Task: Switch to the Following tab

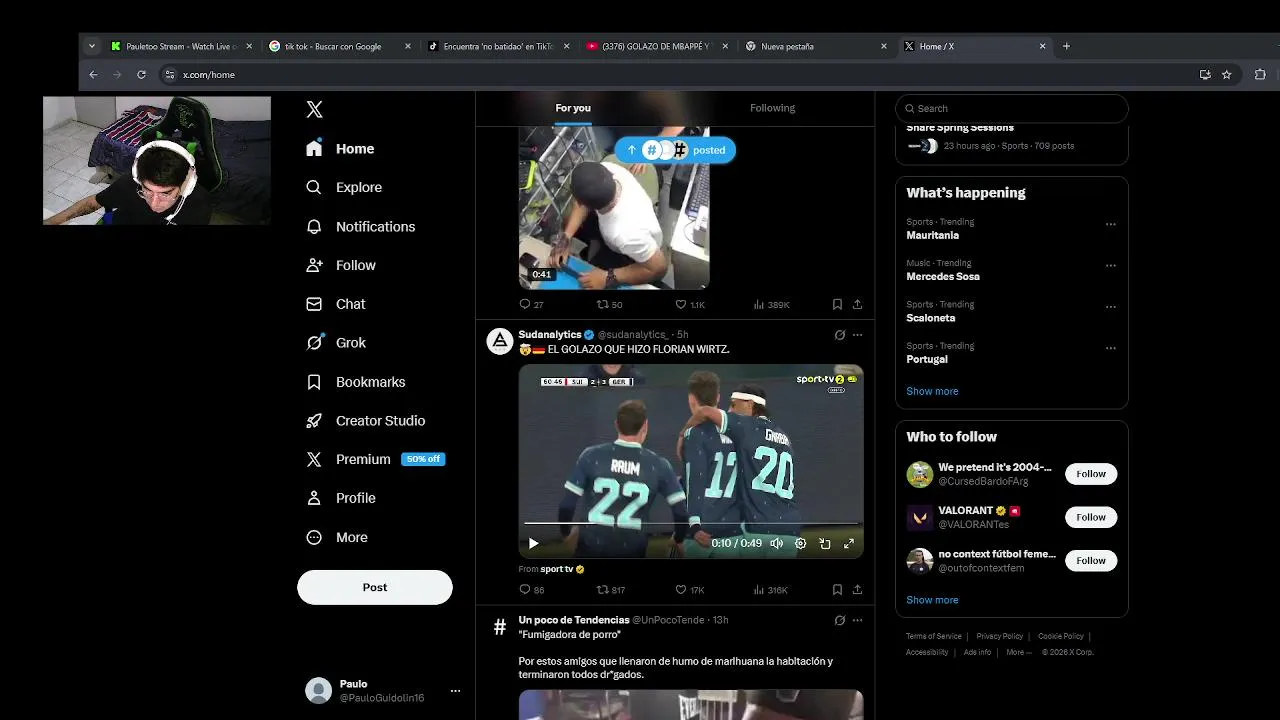Action: (x=772, y=108)
